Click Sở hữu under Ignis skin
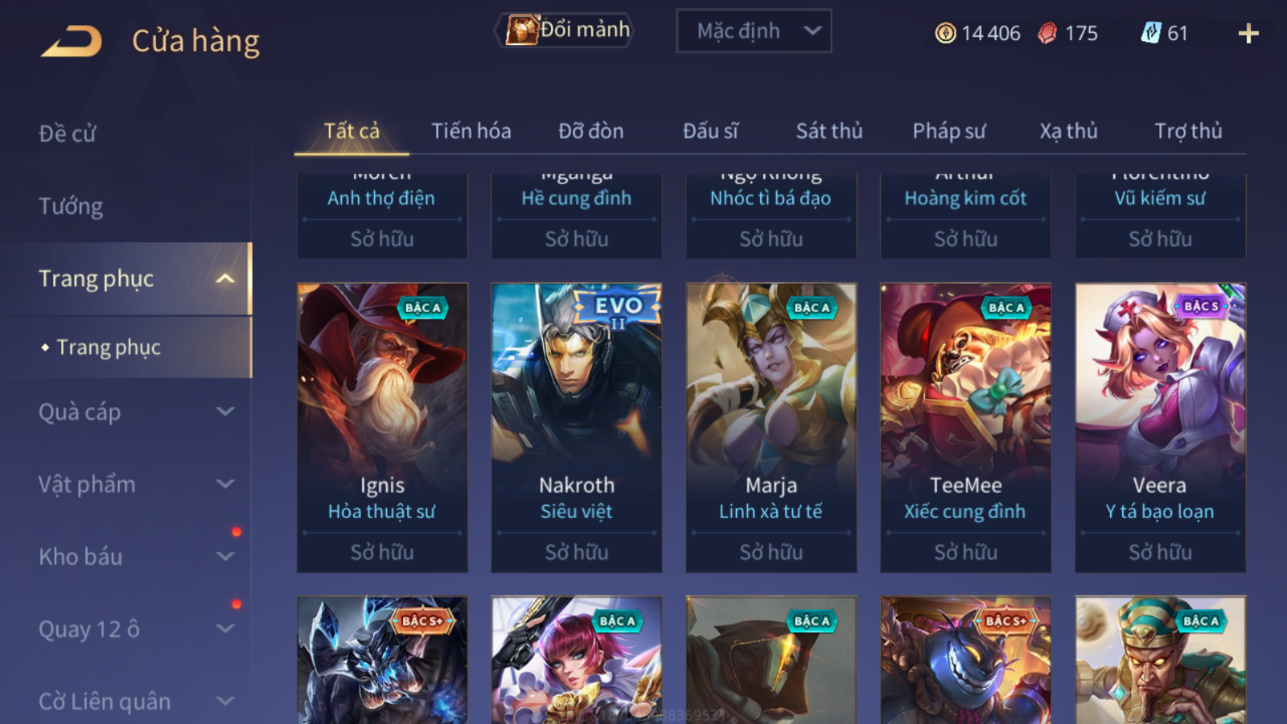1287x724 pixels. (x=382, y=552)
